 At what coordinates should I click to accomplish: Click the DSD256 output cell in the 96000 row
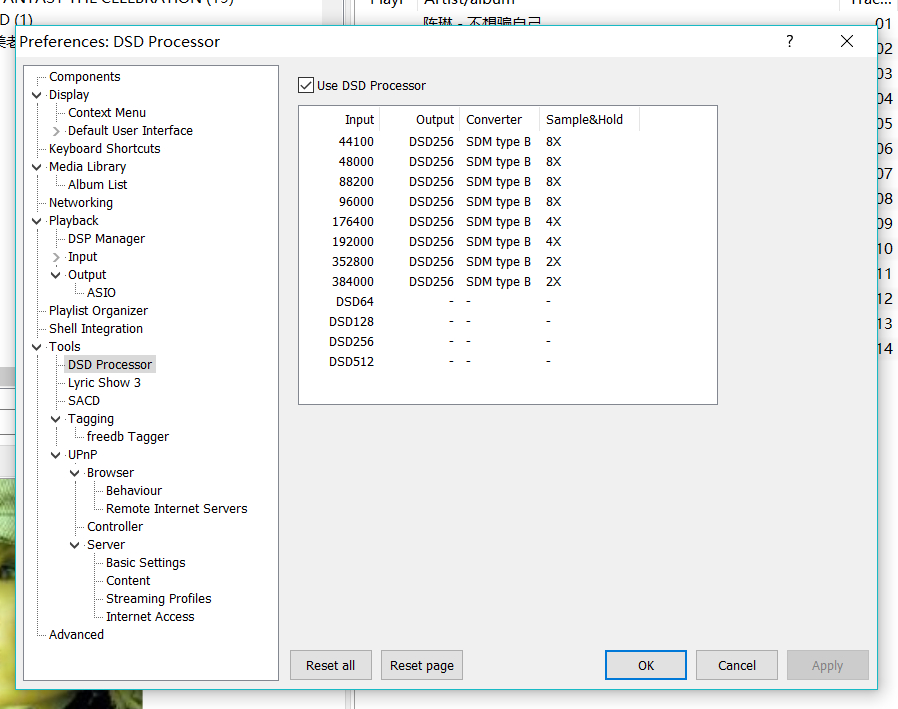pos(431,202)
